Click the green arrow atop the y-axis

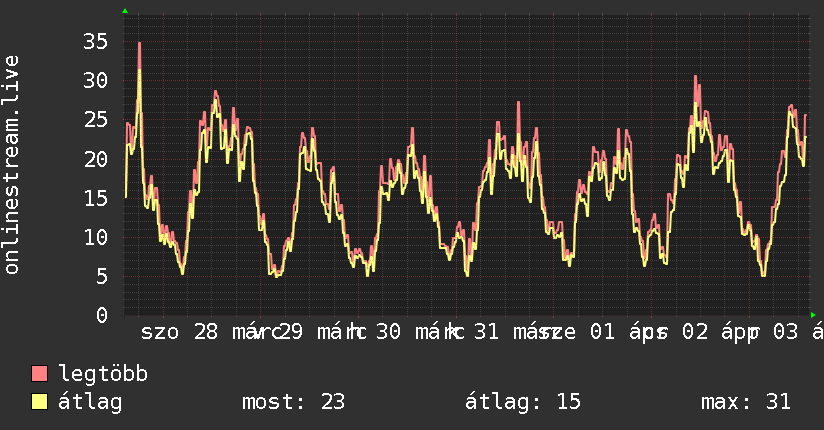(125, 11)
